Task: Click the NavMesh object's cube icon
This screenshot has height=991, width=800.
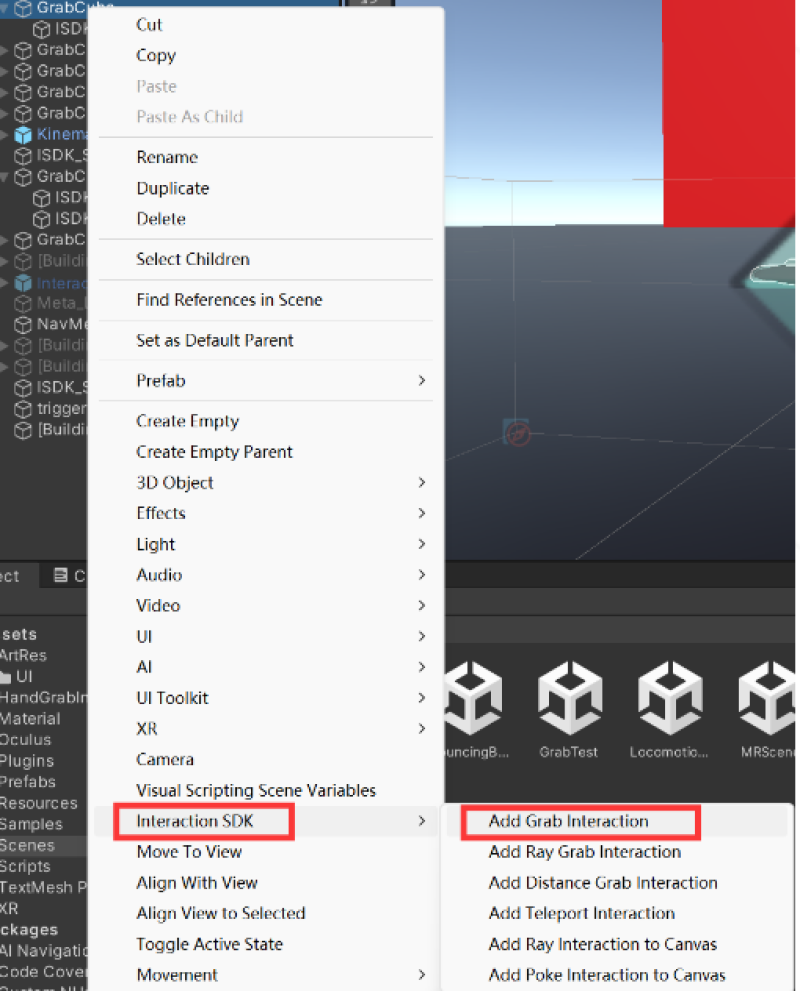Action: pos(24,324)
